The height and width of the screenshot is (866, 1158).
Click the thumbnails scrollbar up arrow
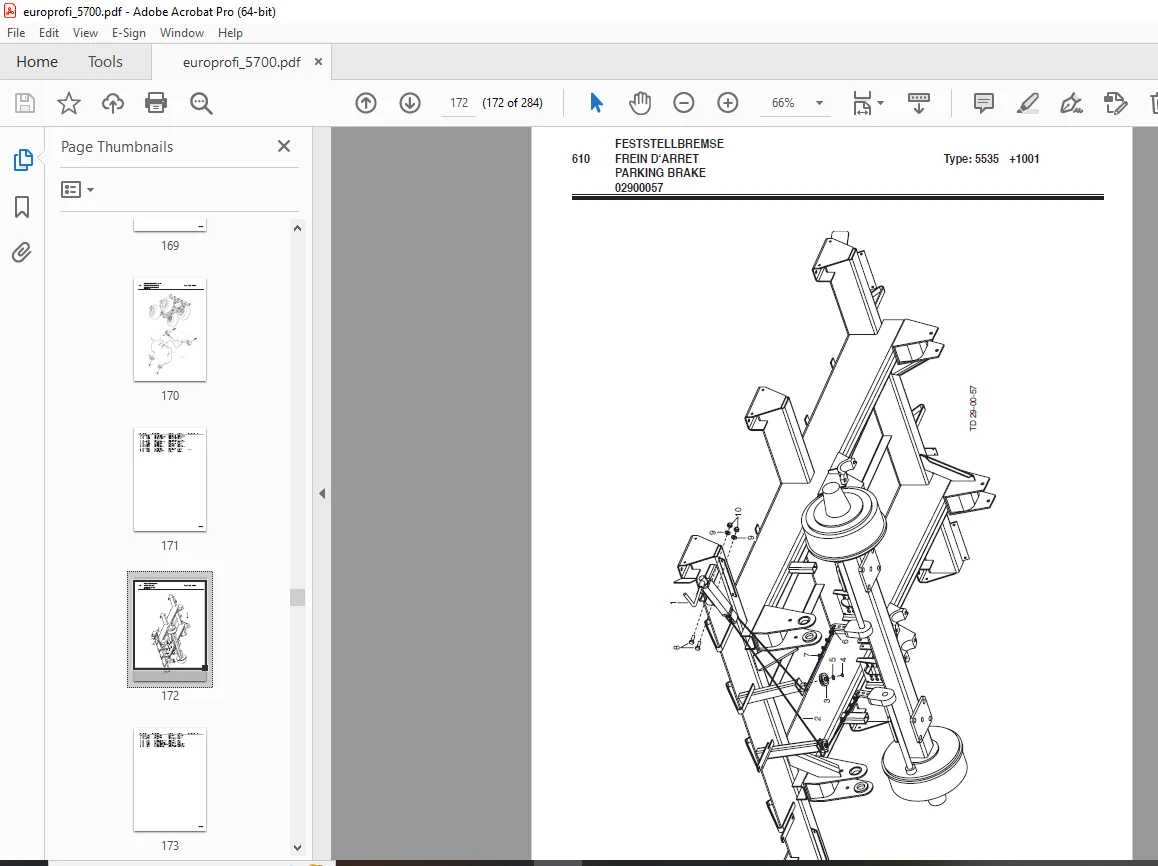click(x=298, y=228)
